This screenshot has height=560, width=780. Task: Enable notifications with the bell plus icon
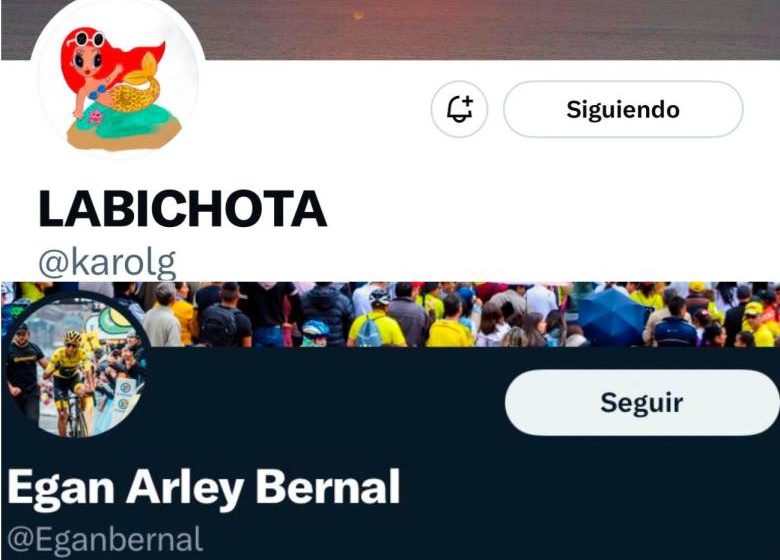tap(459, 109)
